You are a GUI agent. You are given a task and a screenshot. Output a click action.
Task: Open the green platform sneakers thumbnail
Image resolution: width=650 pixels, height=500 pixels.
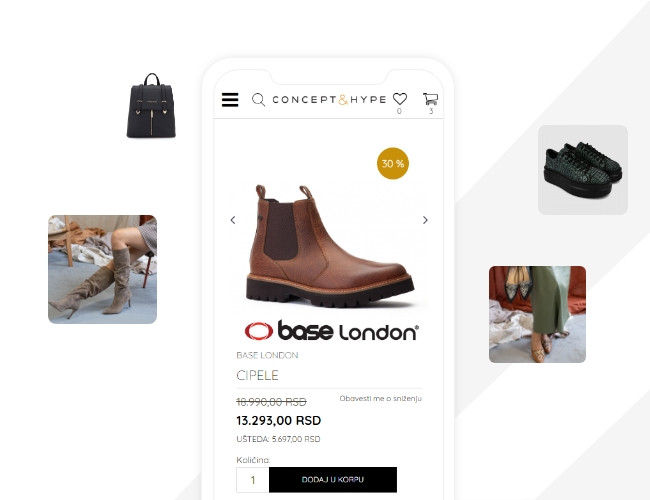tap(582, 170)
